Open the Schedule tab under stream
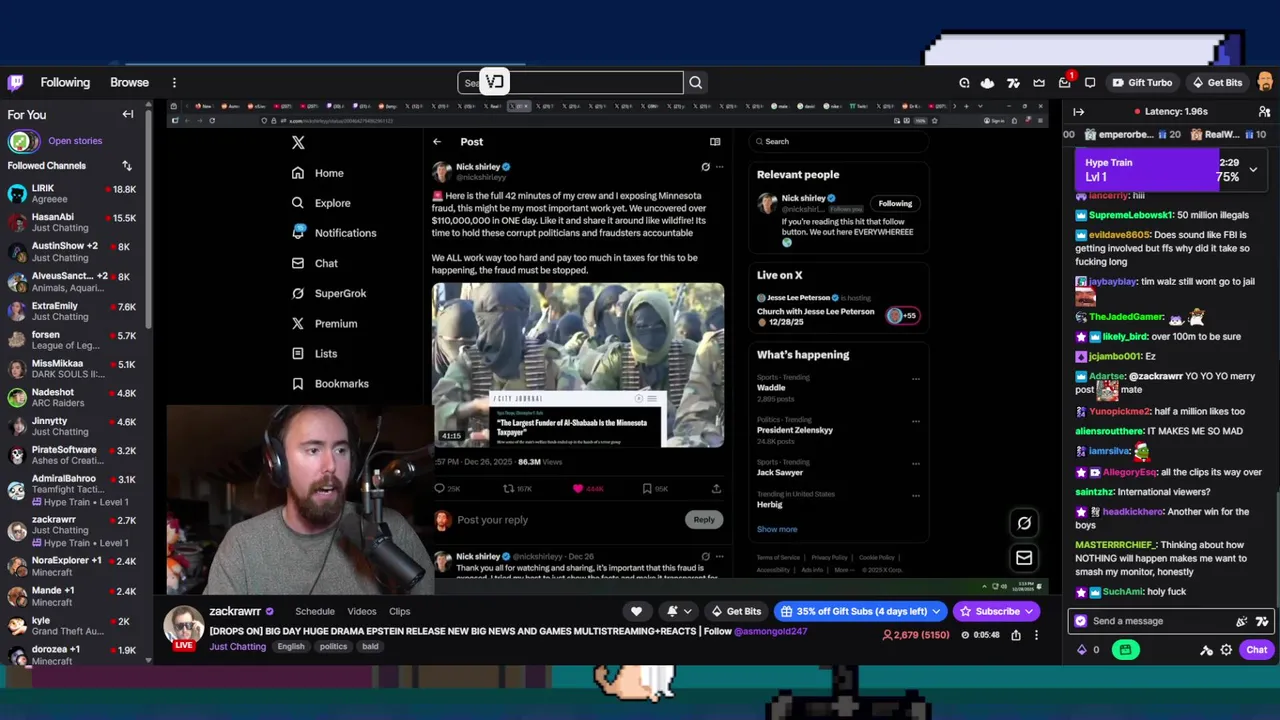The height and width of the screenshot is (720, 1280). pyautogui.click(x=315, y=611)
